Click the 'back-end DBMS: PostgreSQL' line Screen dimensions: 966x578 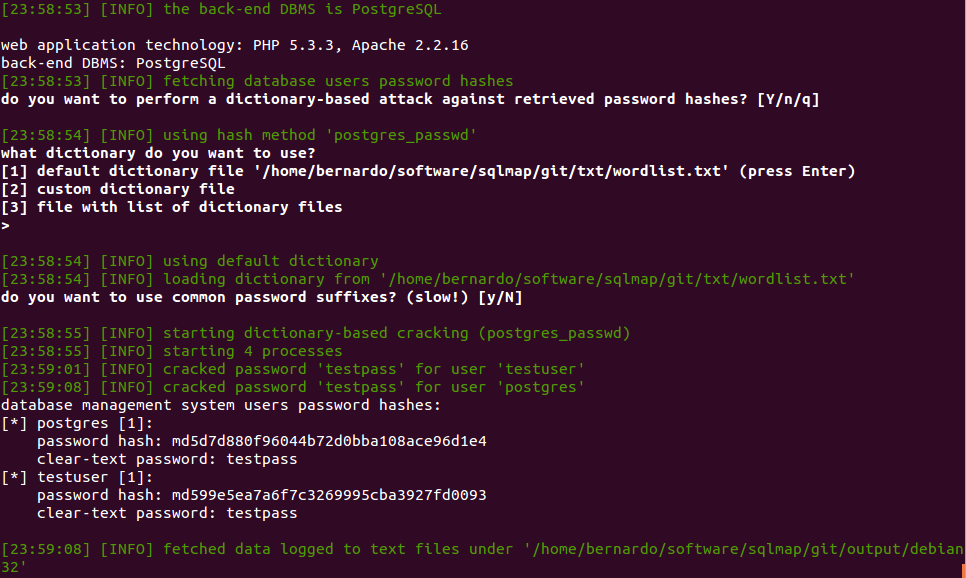pyautogui.click(x=113, y=63)
